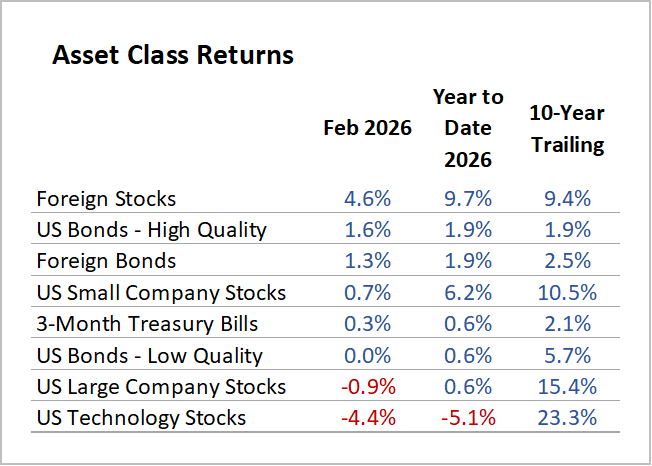Select the Feb 2026 column header
652x466 pixels.
pyautogui.click(x=367, y=128)
